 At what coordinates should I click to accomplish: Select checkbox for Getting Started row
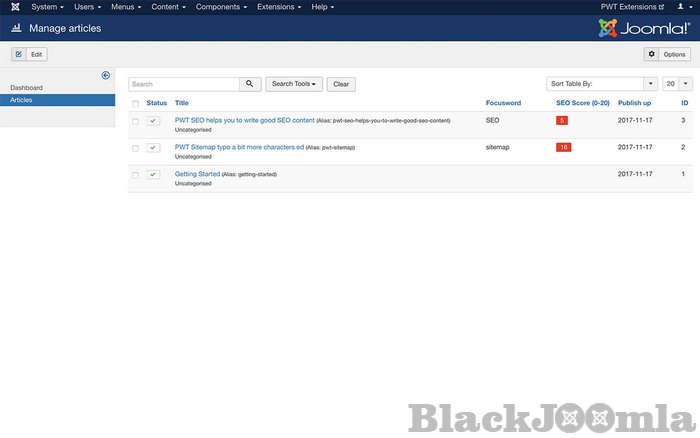click(x=136, y=175)
